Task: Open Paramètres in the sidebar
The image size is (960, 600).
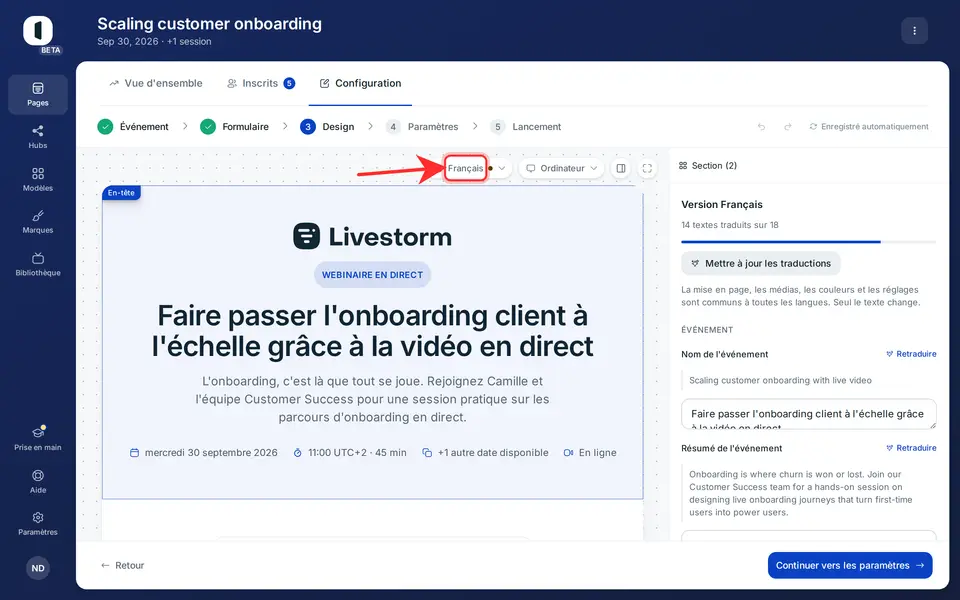Action: point(38,523)
